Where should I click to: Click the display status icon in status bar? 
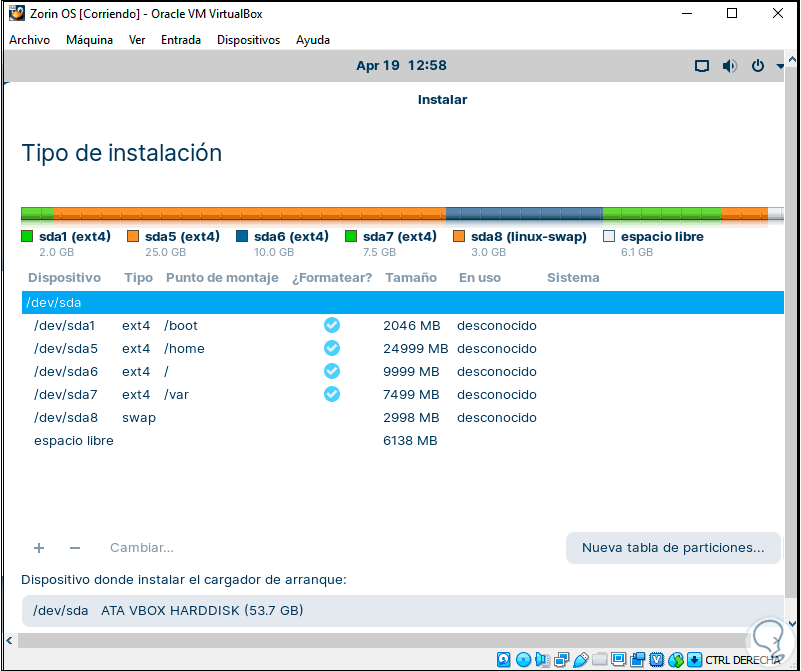point(619,659)
